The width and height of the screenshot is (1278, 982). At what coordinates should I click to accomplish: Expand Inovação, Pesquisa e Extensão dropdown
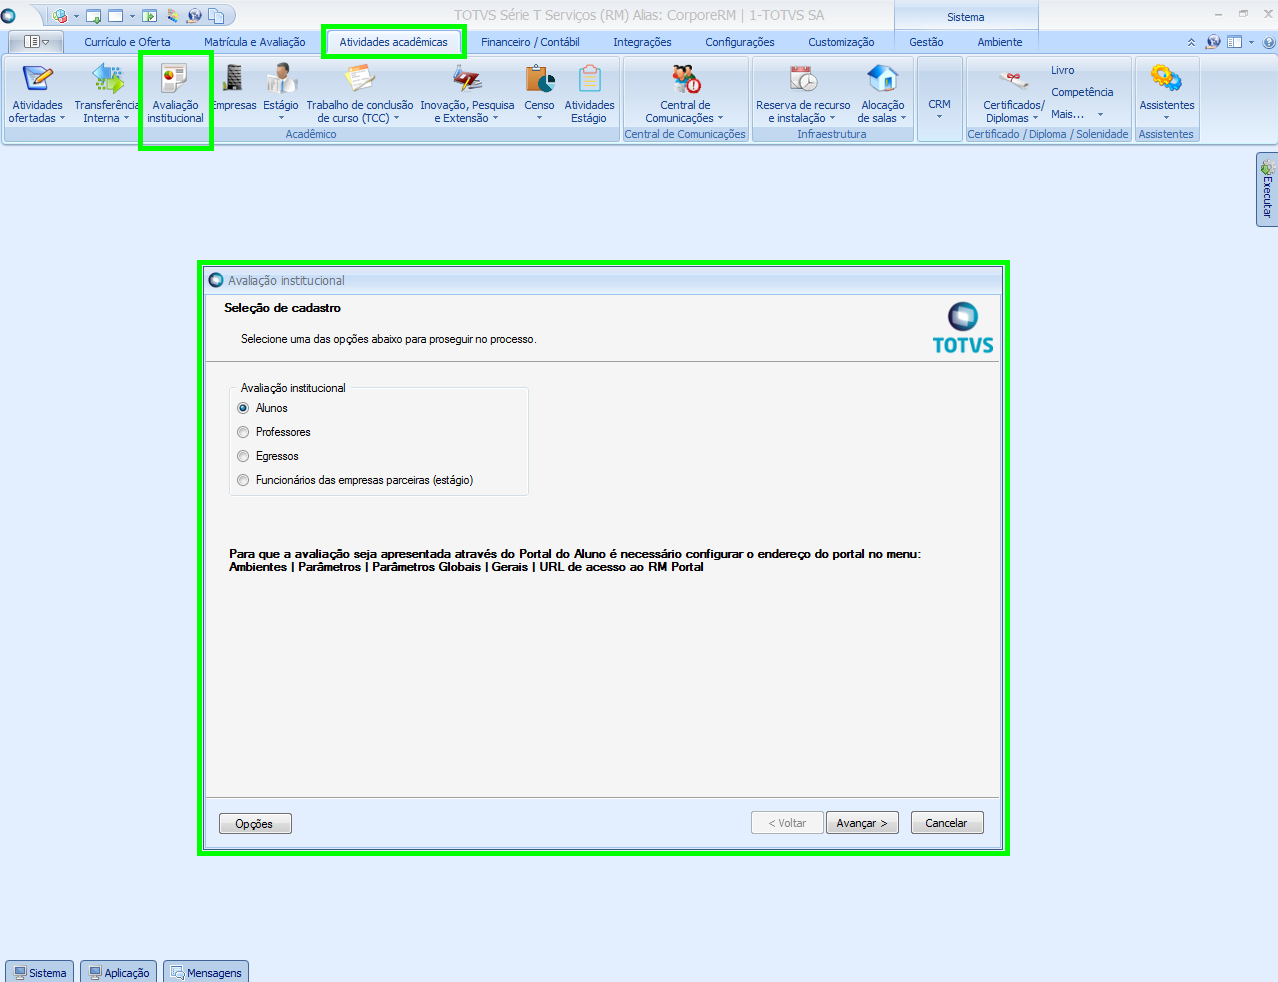tap(495, 118)
